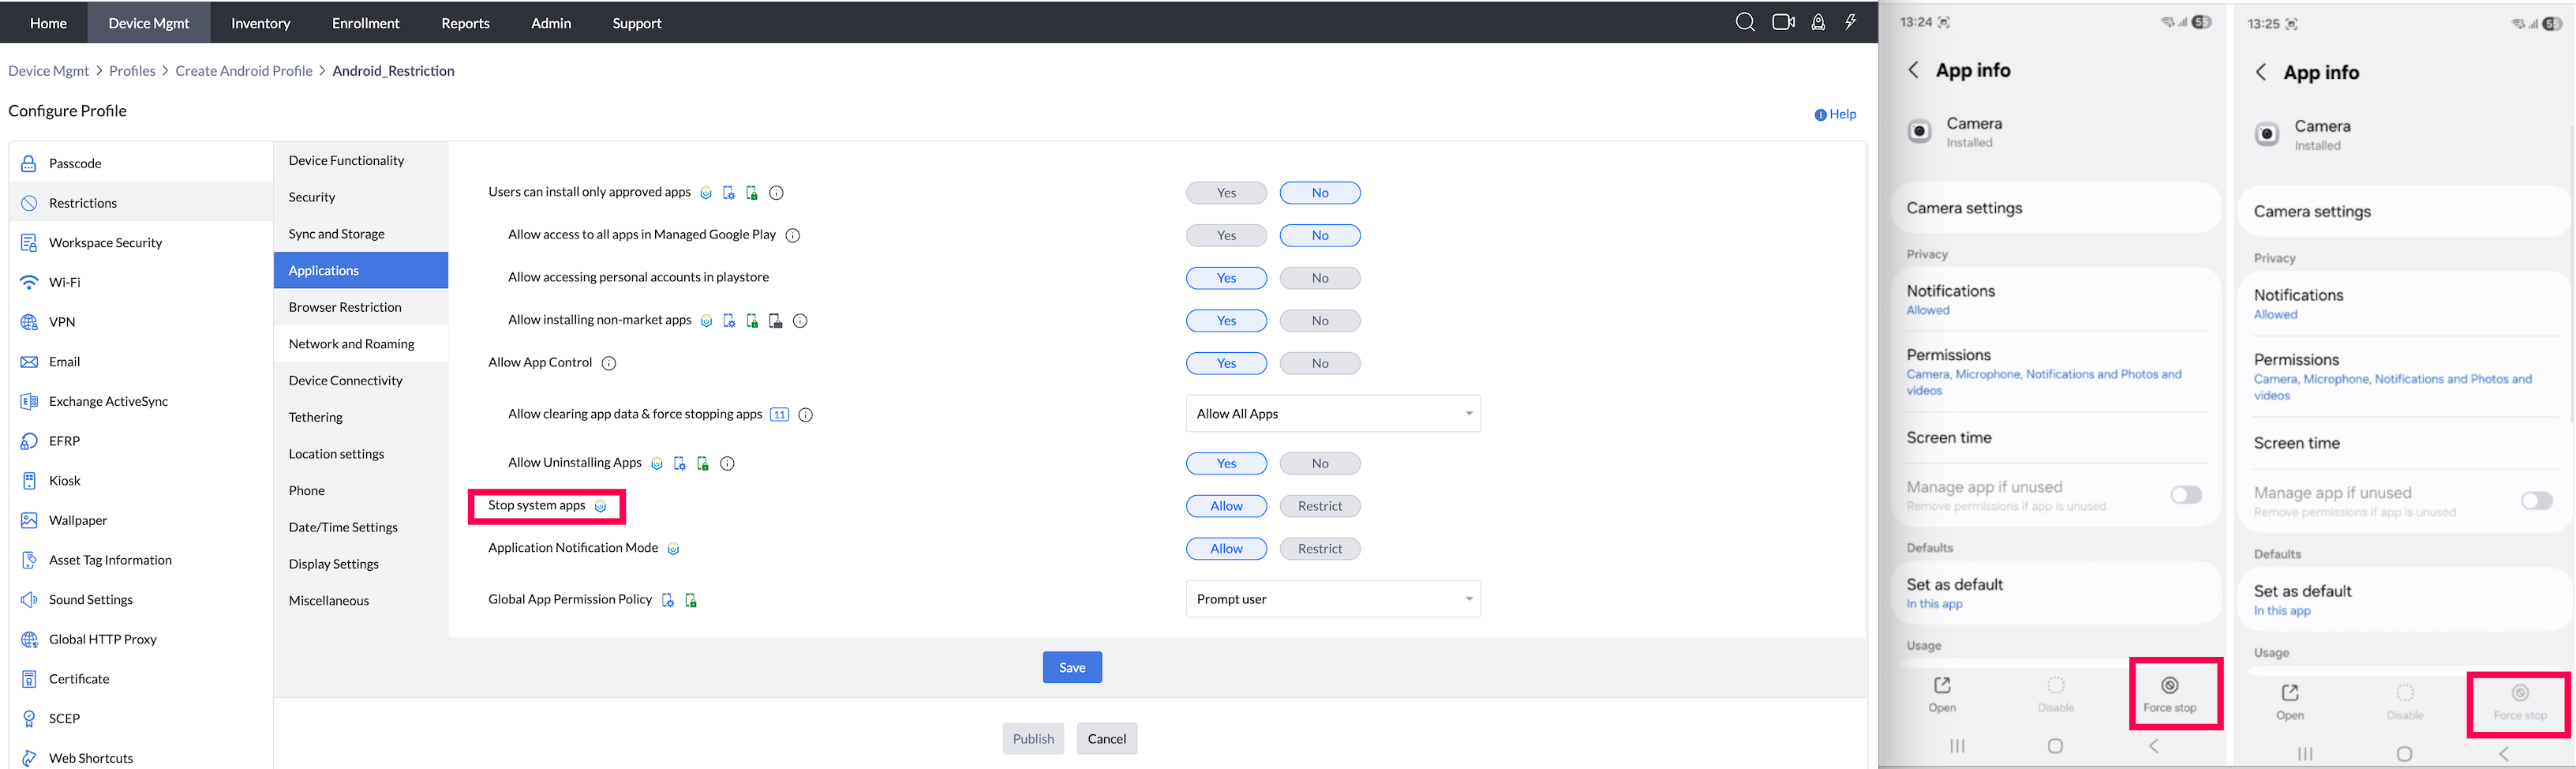
Task: Open the Reports menu
Action: click(465, 22)
